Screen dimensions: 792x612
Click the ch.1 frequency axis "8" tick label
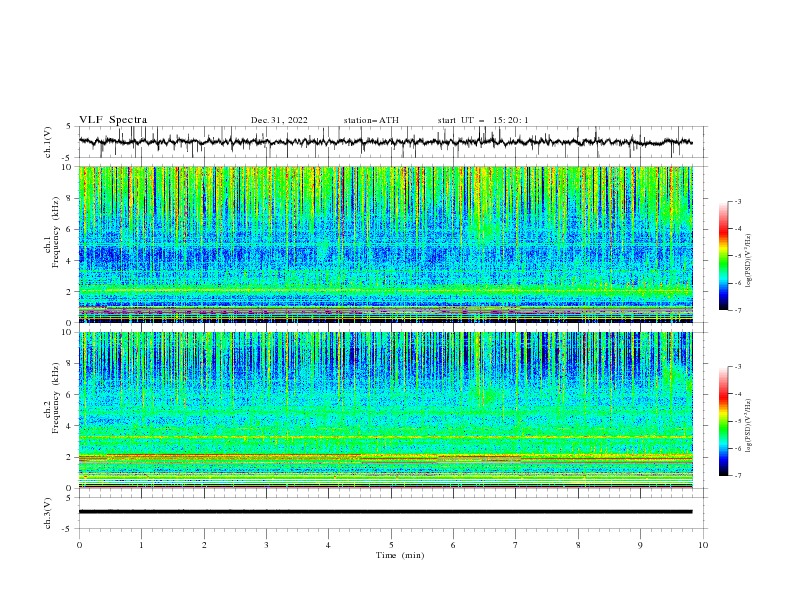tap(70, 198)
